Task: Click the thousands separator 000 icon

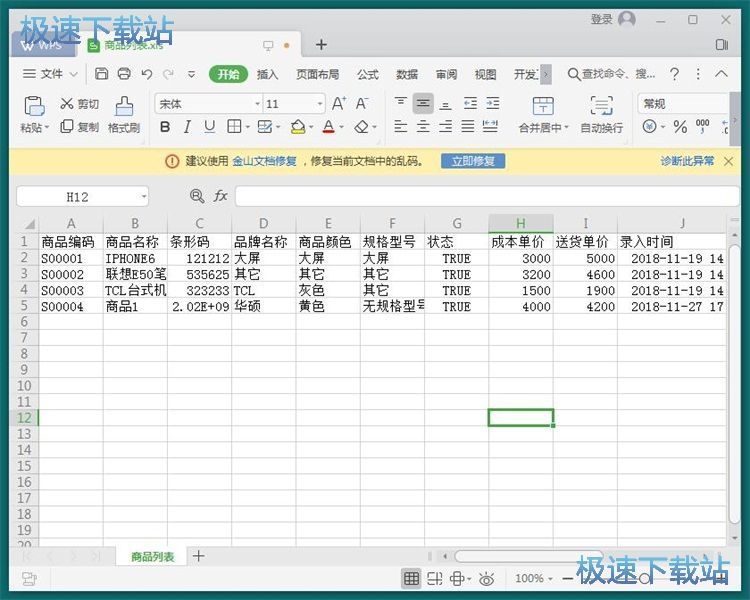Action: [703, 126]
